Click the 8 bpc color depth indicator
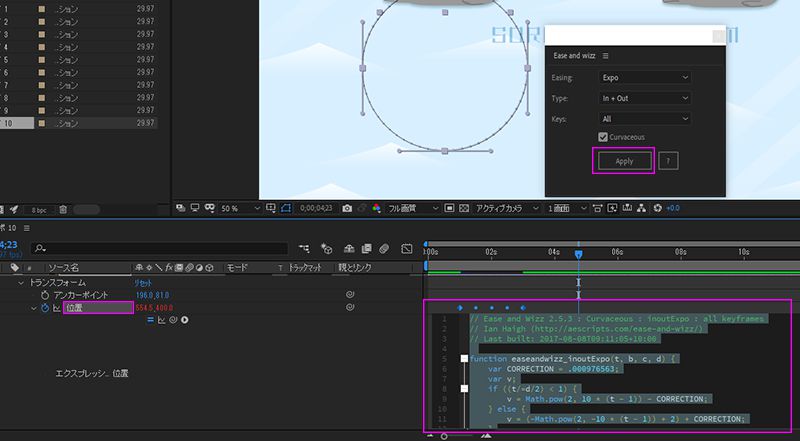Viewport: 800px width, 441px height. point(38,209)
